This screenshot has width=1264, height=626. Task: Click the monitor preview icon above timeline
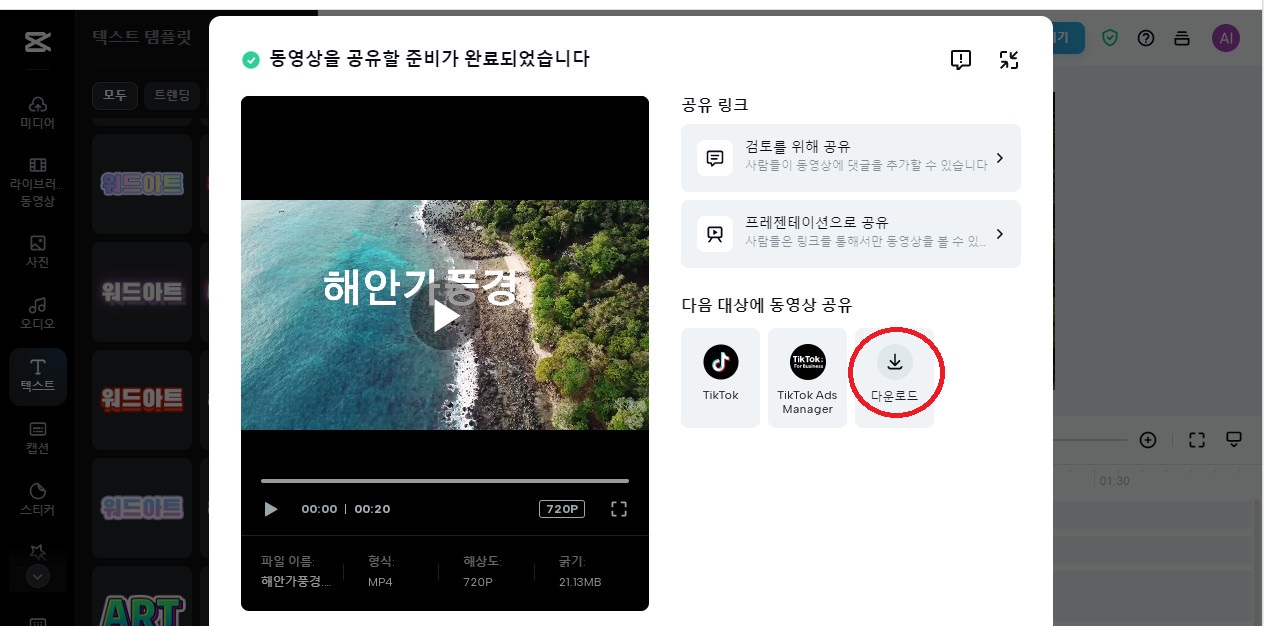click(1234, 440)
